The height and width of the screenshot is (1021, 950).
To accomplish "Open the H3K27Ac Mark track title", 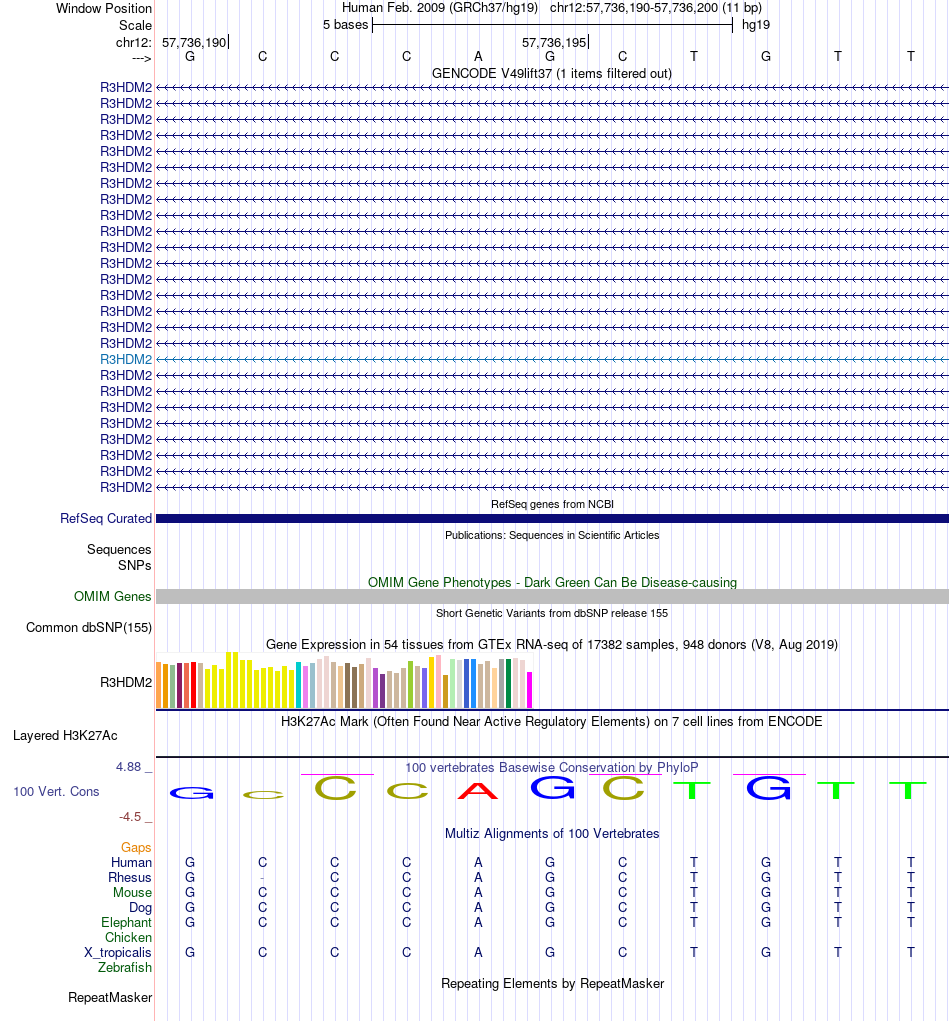I will pos(552,721).
